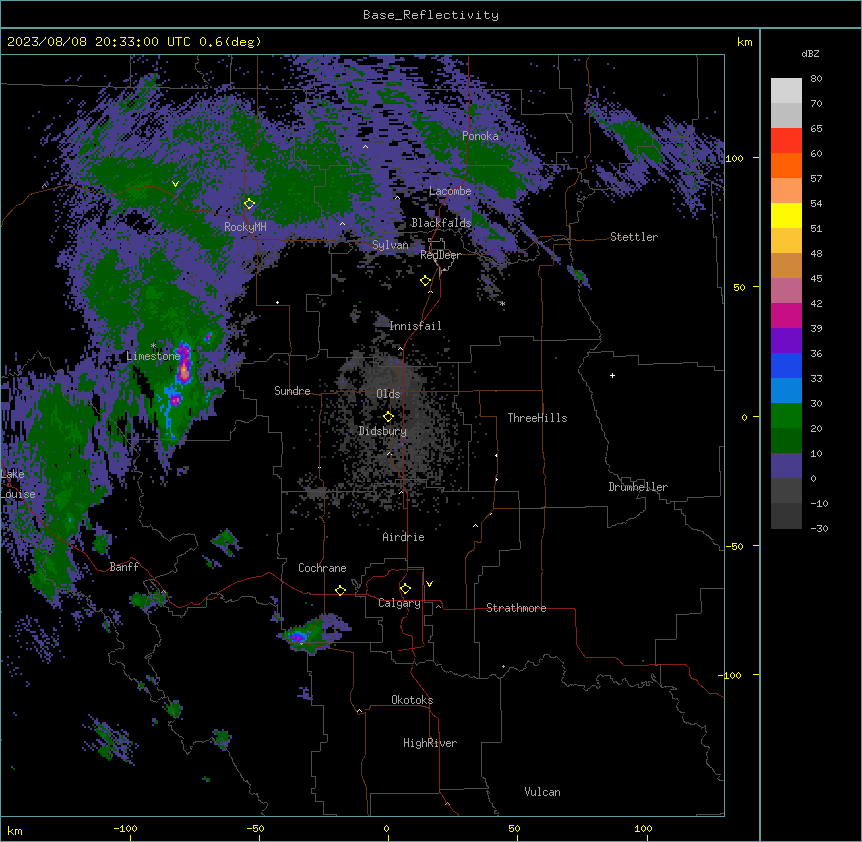Click the Olds label
862x842 pixels.
point(388,394)
